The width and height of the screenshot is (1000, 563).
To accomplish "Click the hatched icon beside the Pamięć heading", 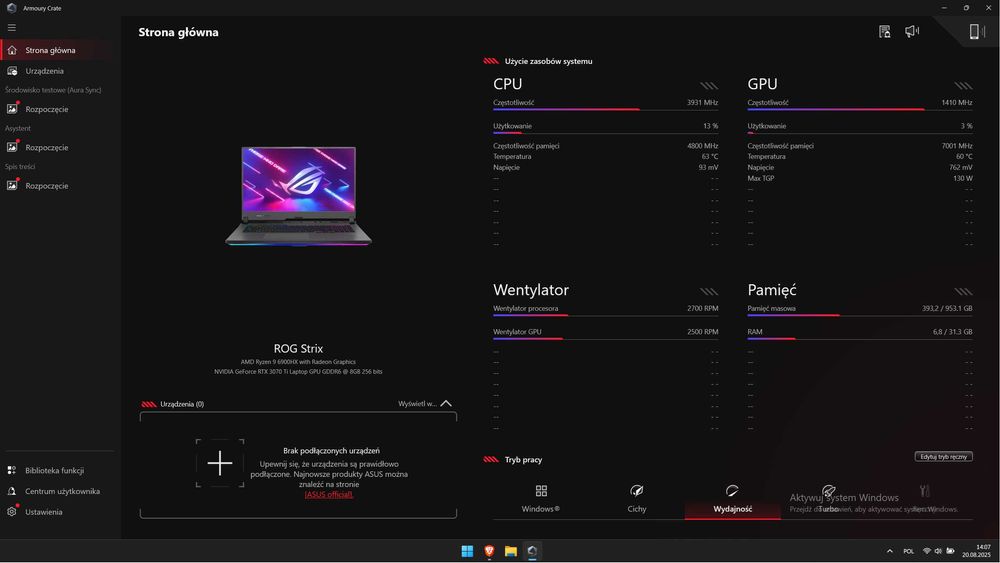I will tap(963, 291).
